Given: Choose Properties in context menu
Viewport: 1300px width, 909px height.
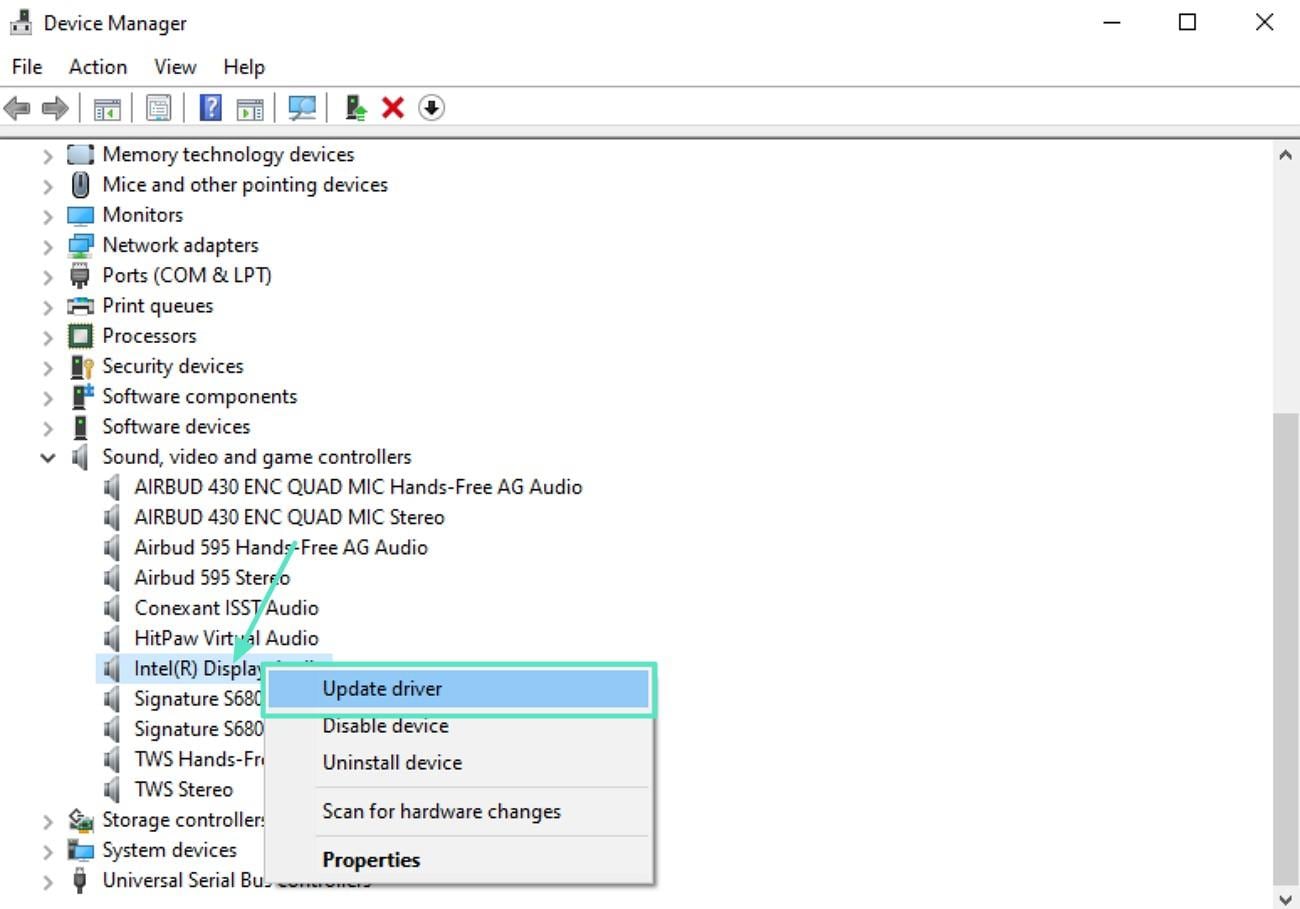Looking at the screenshot, I should pyautogui.click(x=459, y=860).
